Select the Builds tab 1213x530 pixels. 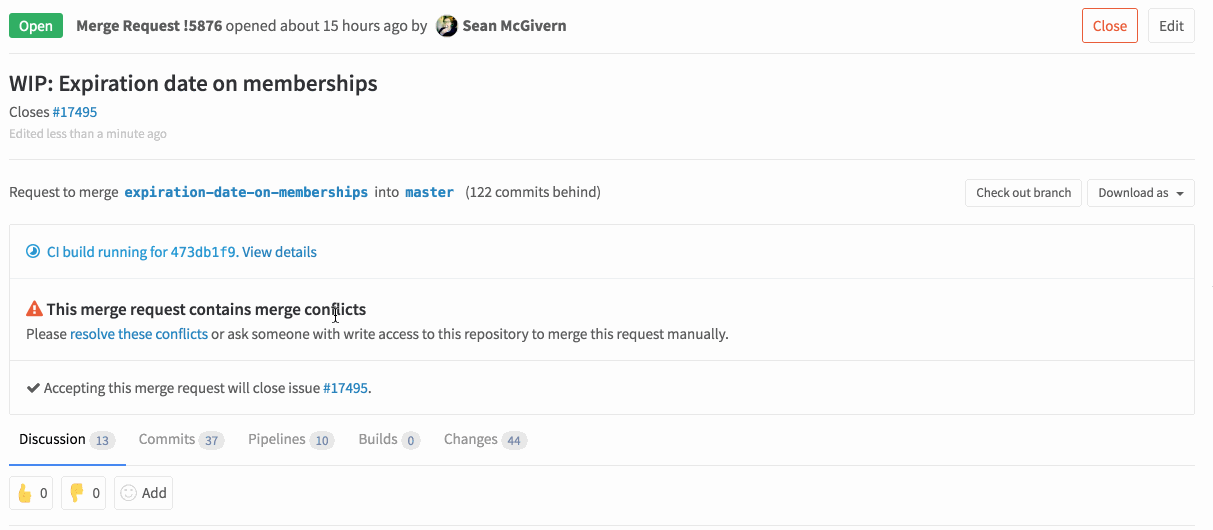click(x=389, y=439)
